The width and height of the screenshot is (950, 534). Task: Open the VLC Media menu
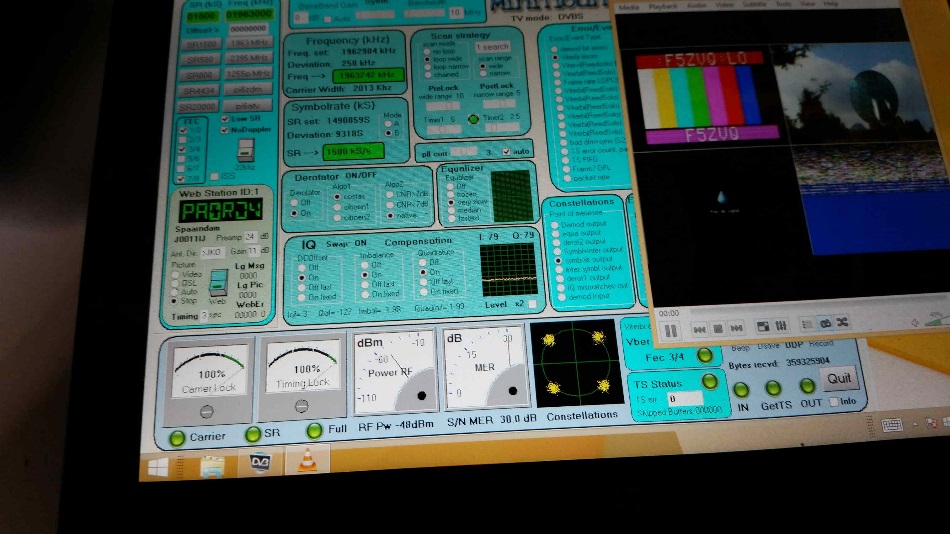tap(628, 8)
